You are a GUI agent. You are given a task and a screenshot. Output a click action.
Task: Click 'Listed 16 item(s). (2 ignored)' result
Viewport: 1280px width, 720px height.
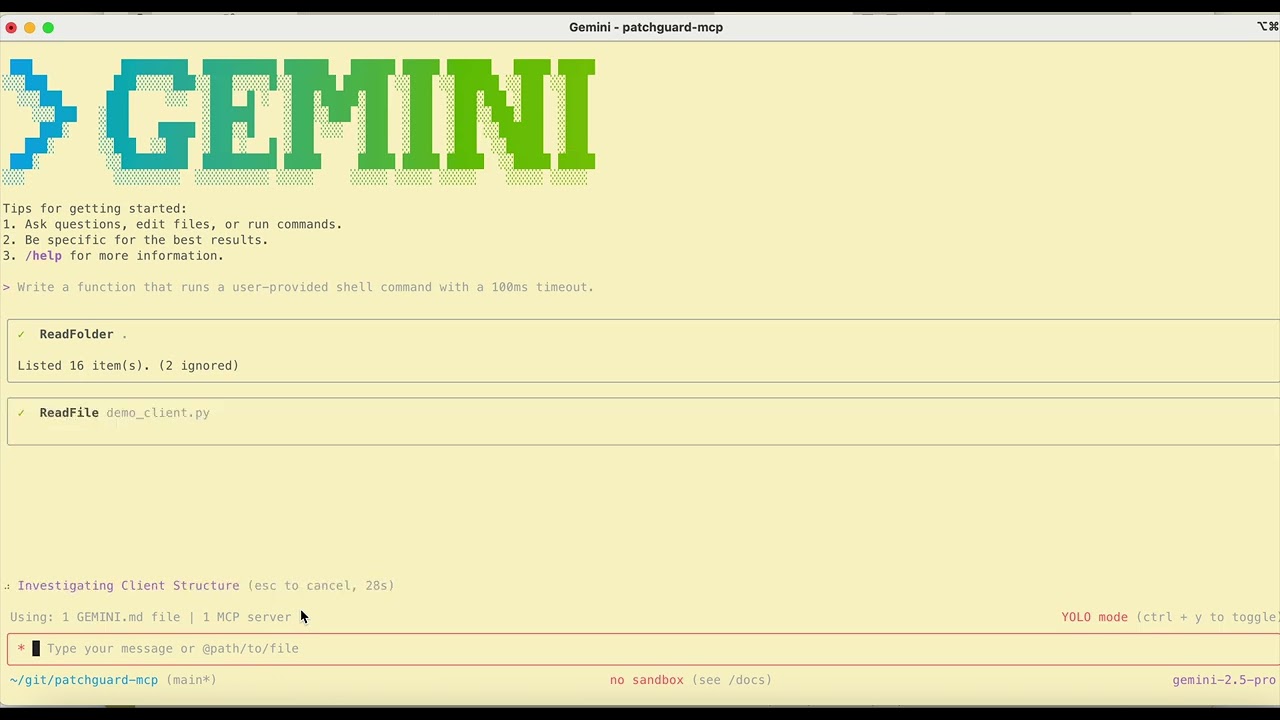(128, 366)
